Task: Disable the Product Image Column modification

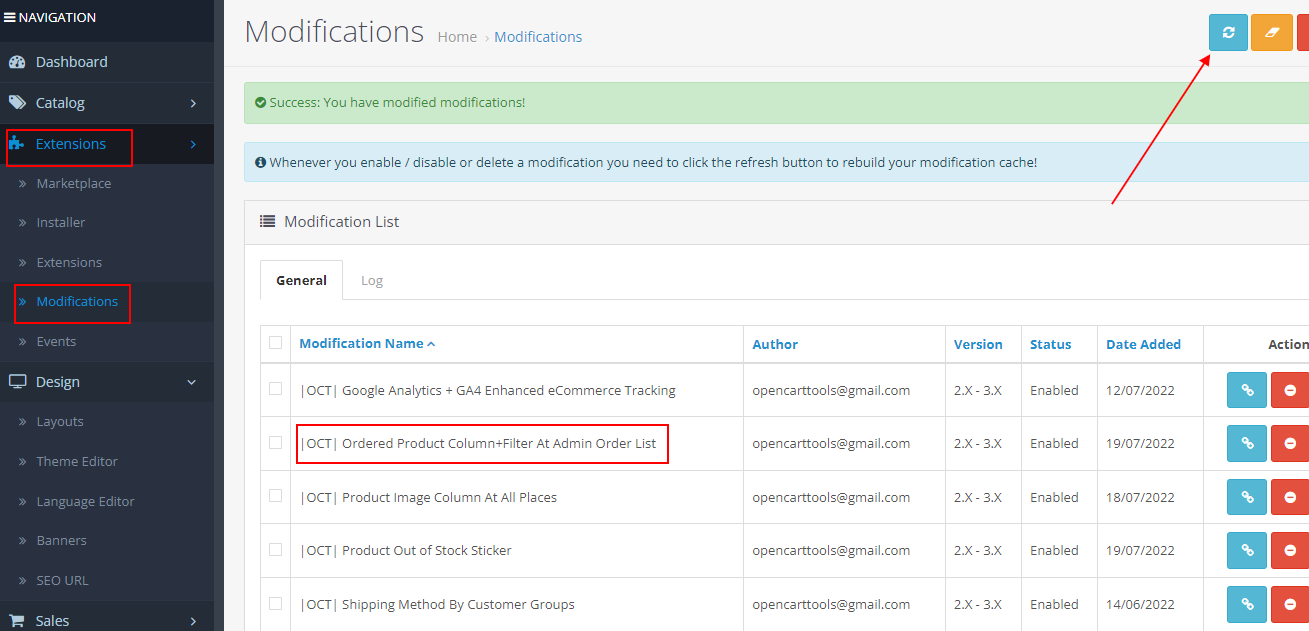Action: click(x=1290, y=496)
